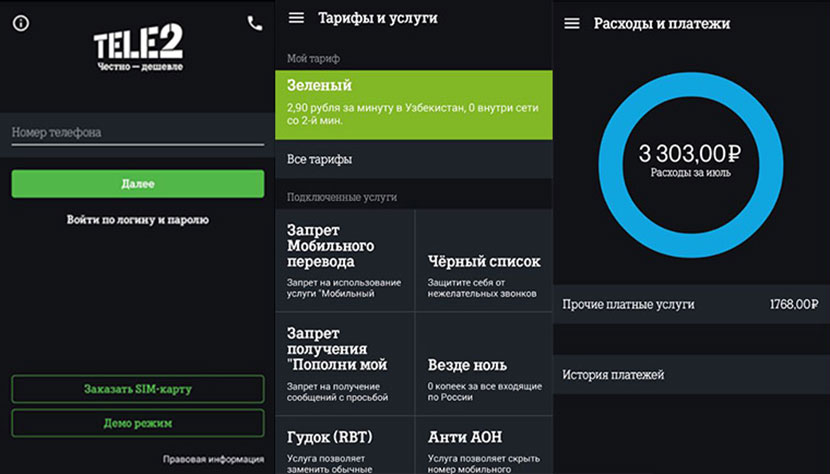Screen dimensions: 830x474
Task: Open the Все тарифы list item
Action: pyautogui.click(x=413, y=159)
